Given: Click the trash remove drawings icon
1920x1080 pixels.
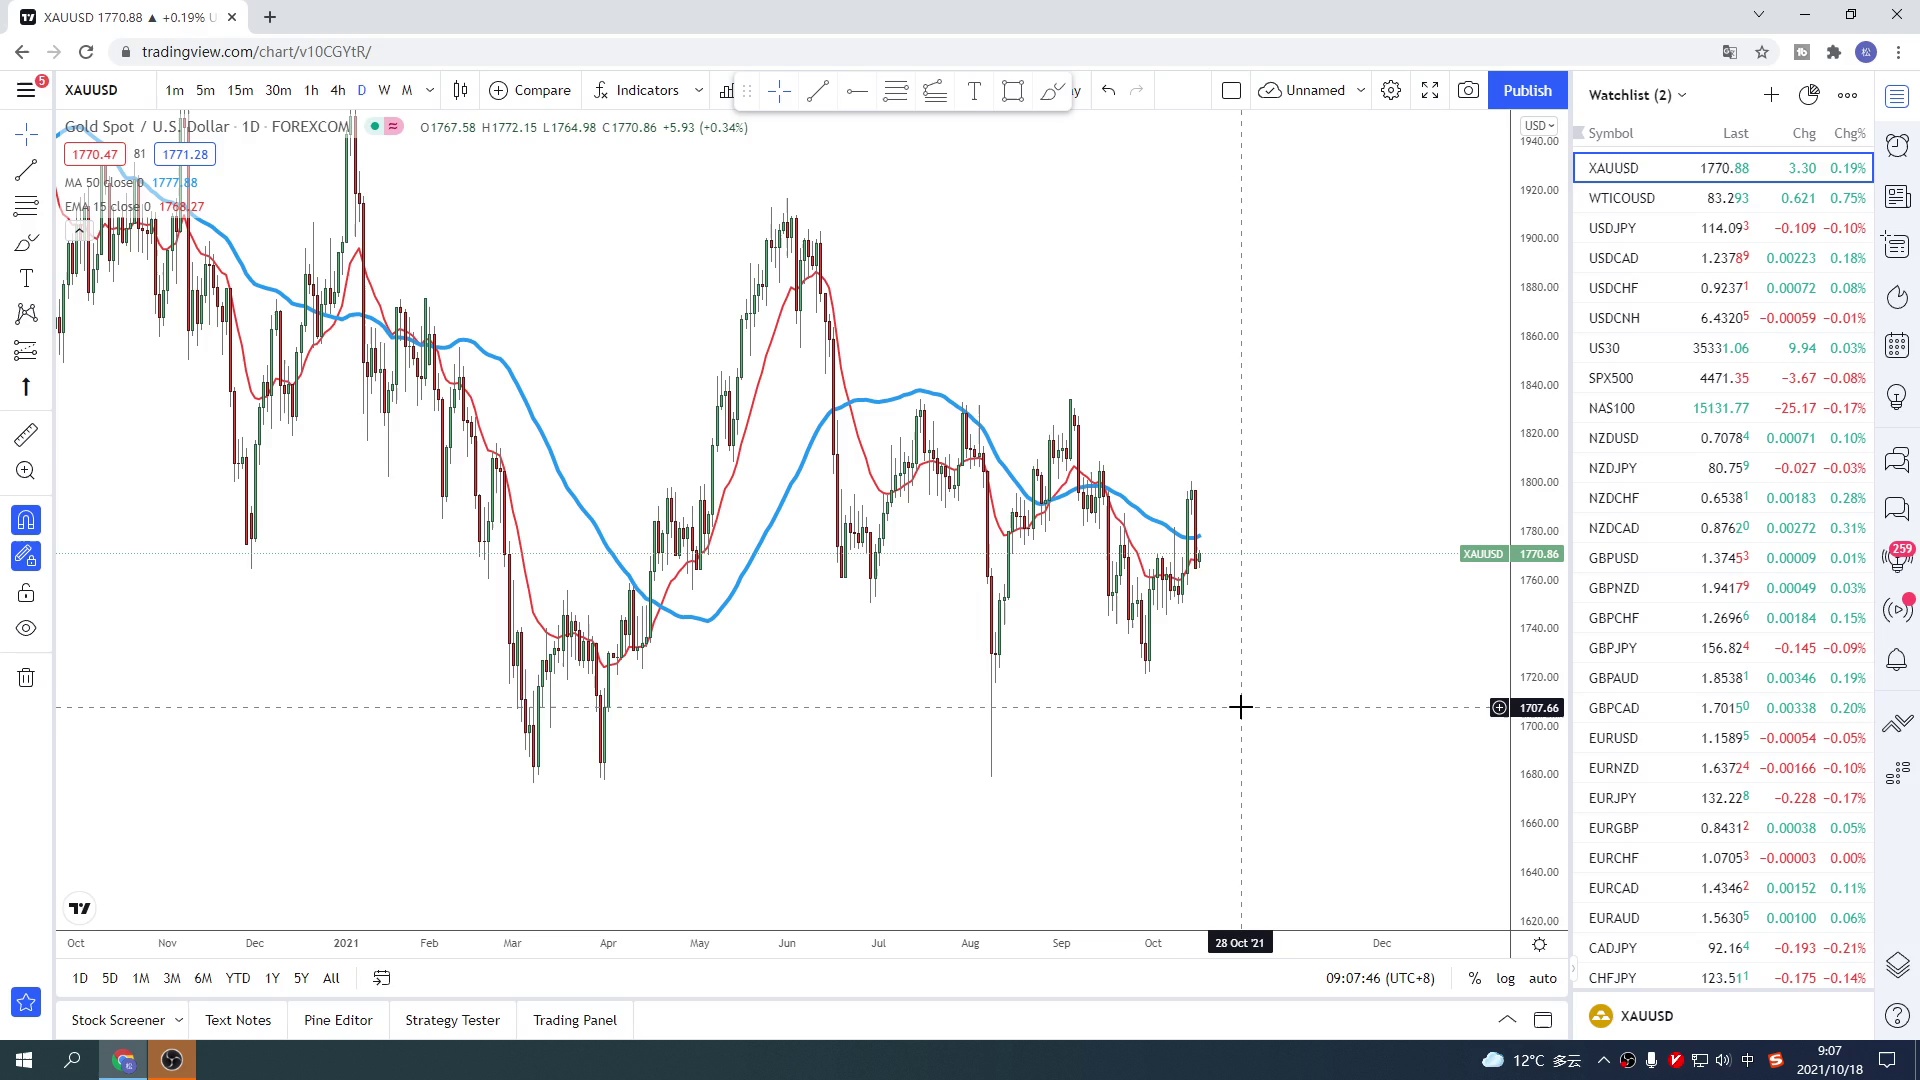Looking at the screenshot, I should (26, 678).
